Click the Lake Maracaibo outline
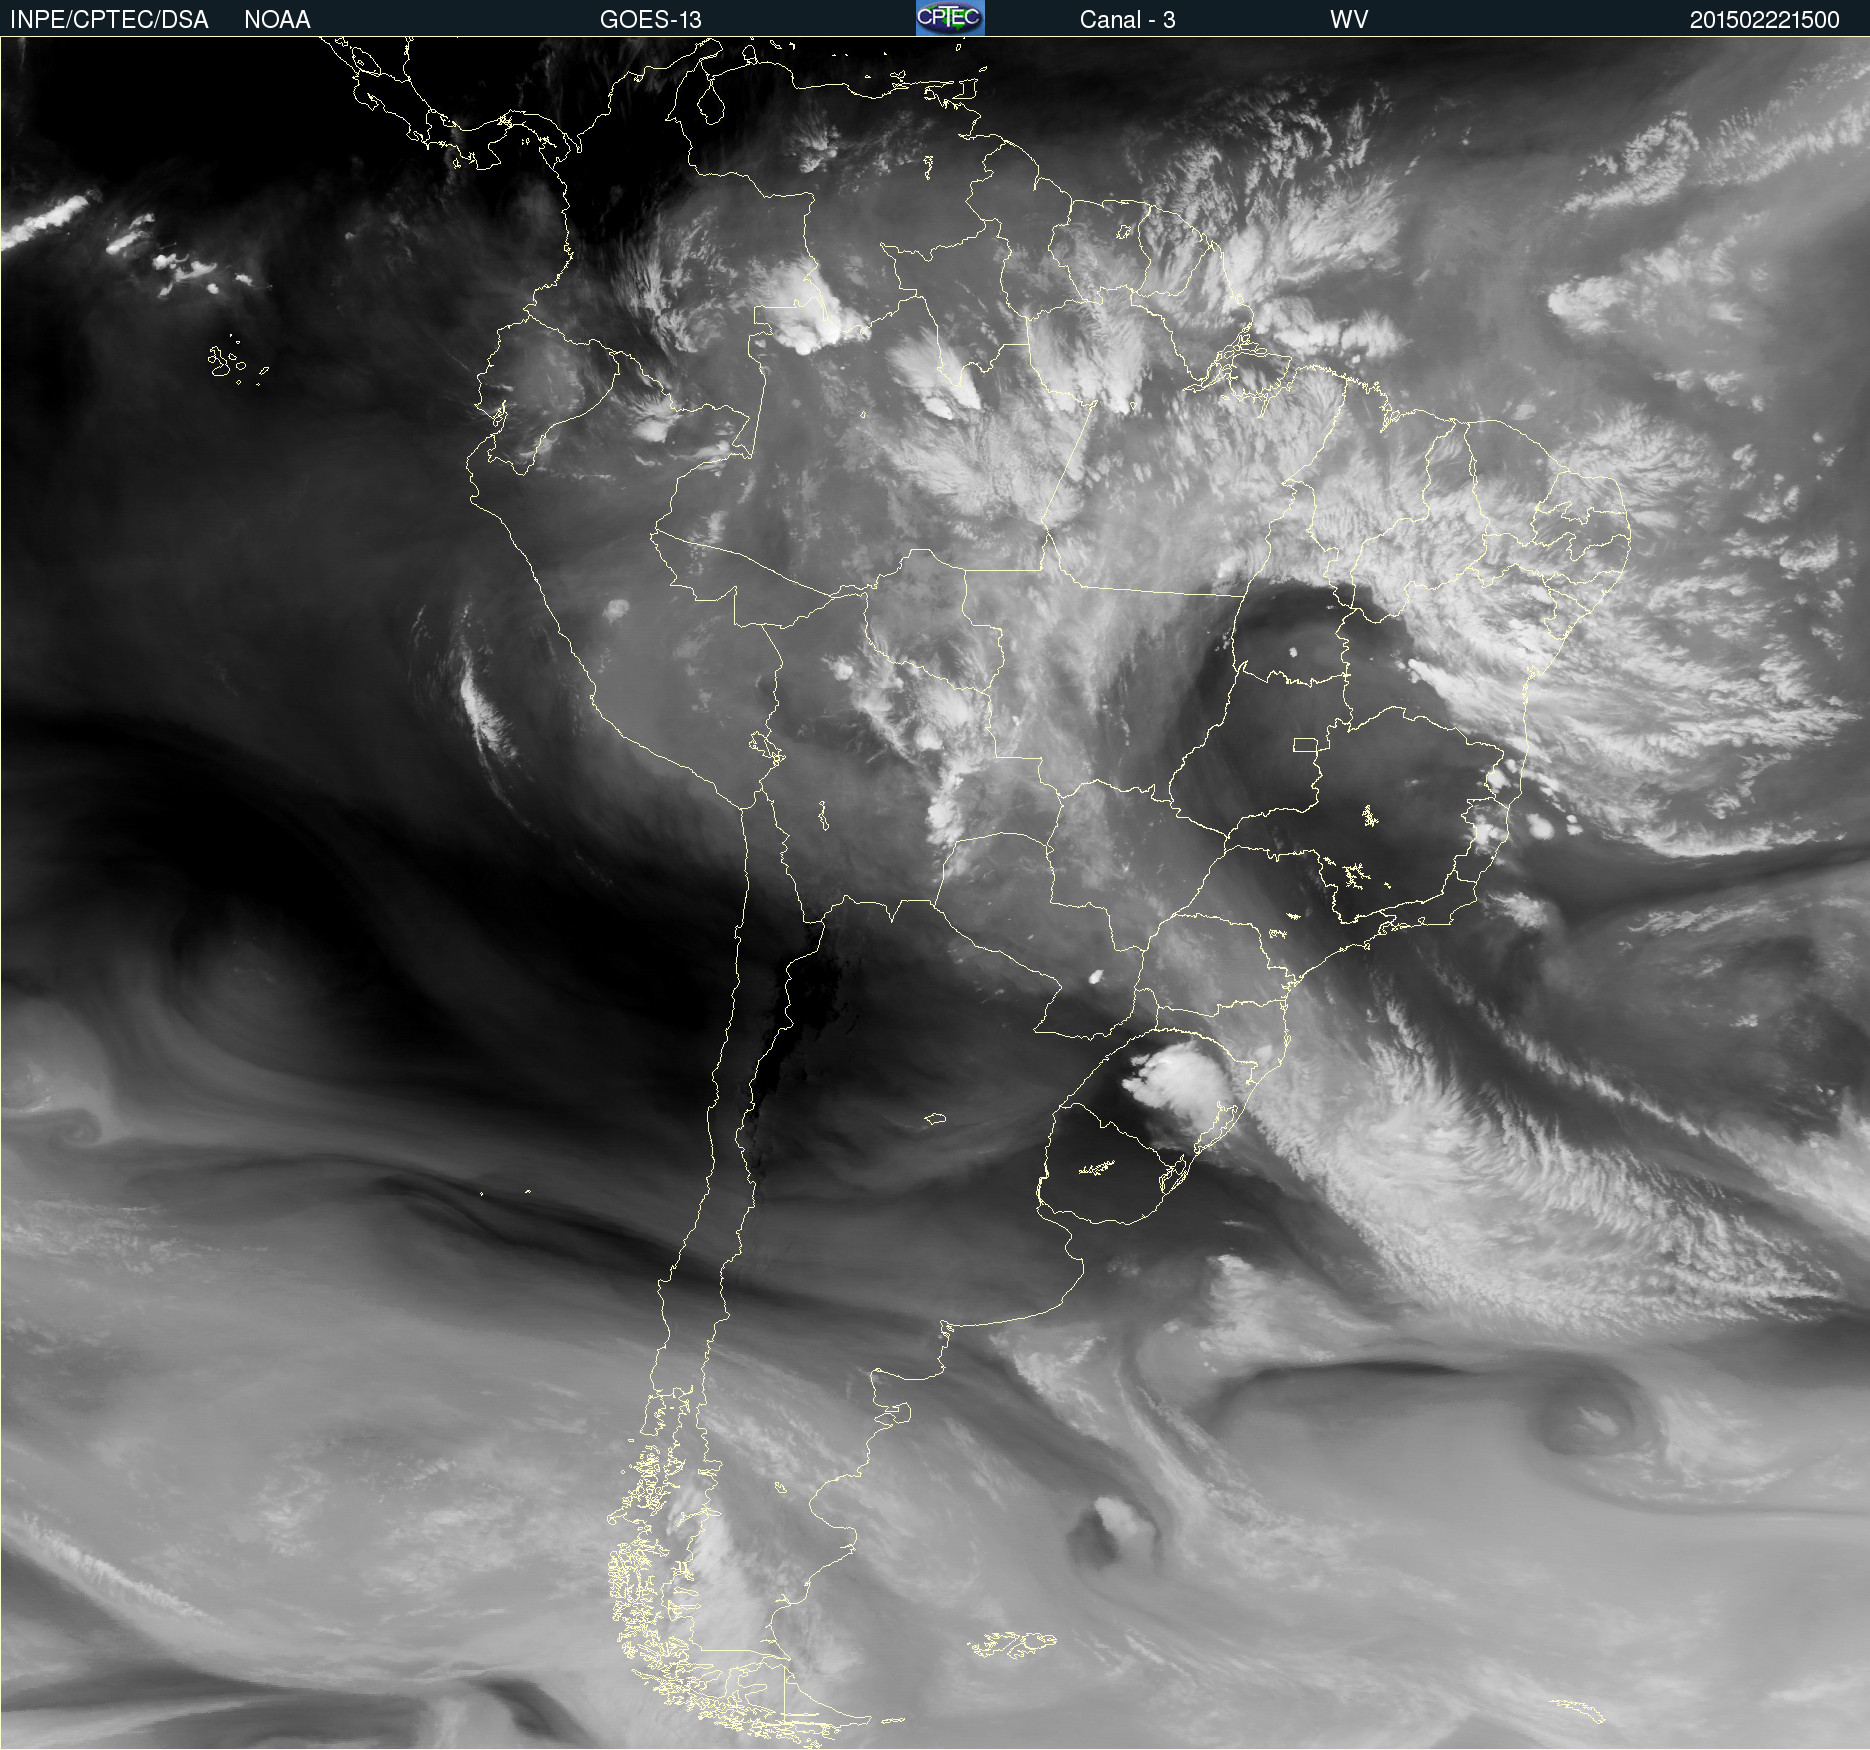The image size is (1870, 1750). [711, 101]
